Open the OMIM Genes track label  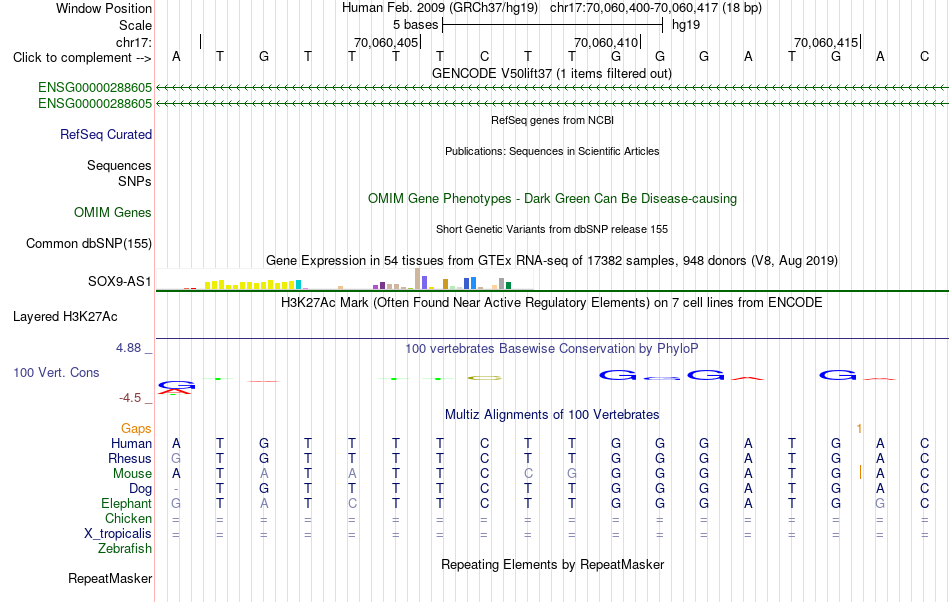point(112,213)
